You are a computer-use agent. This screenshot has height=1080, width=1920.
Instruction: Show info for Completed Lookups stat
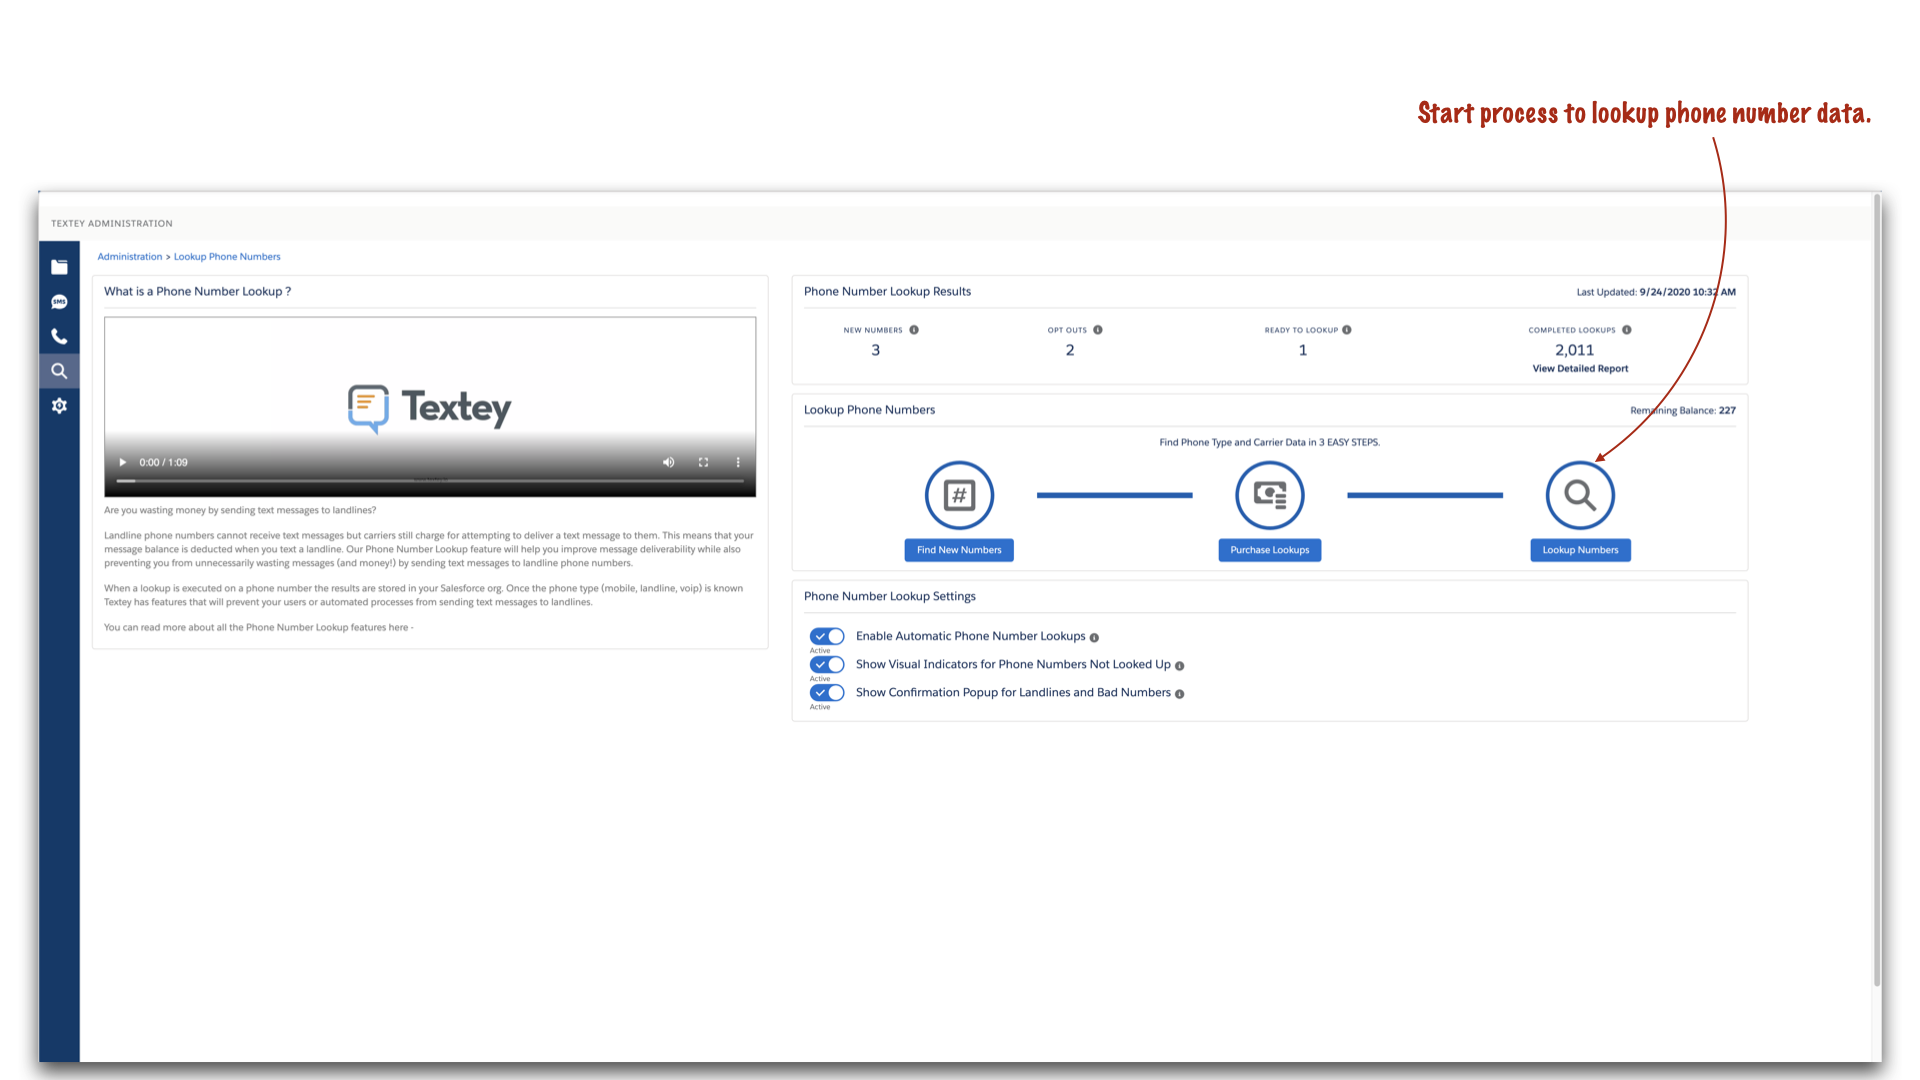tap(1627, 330)
